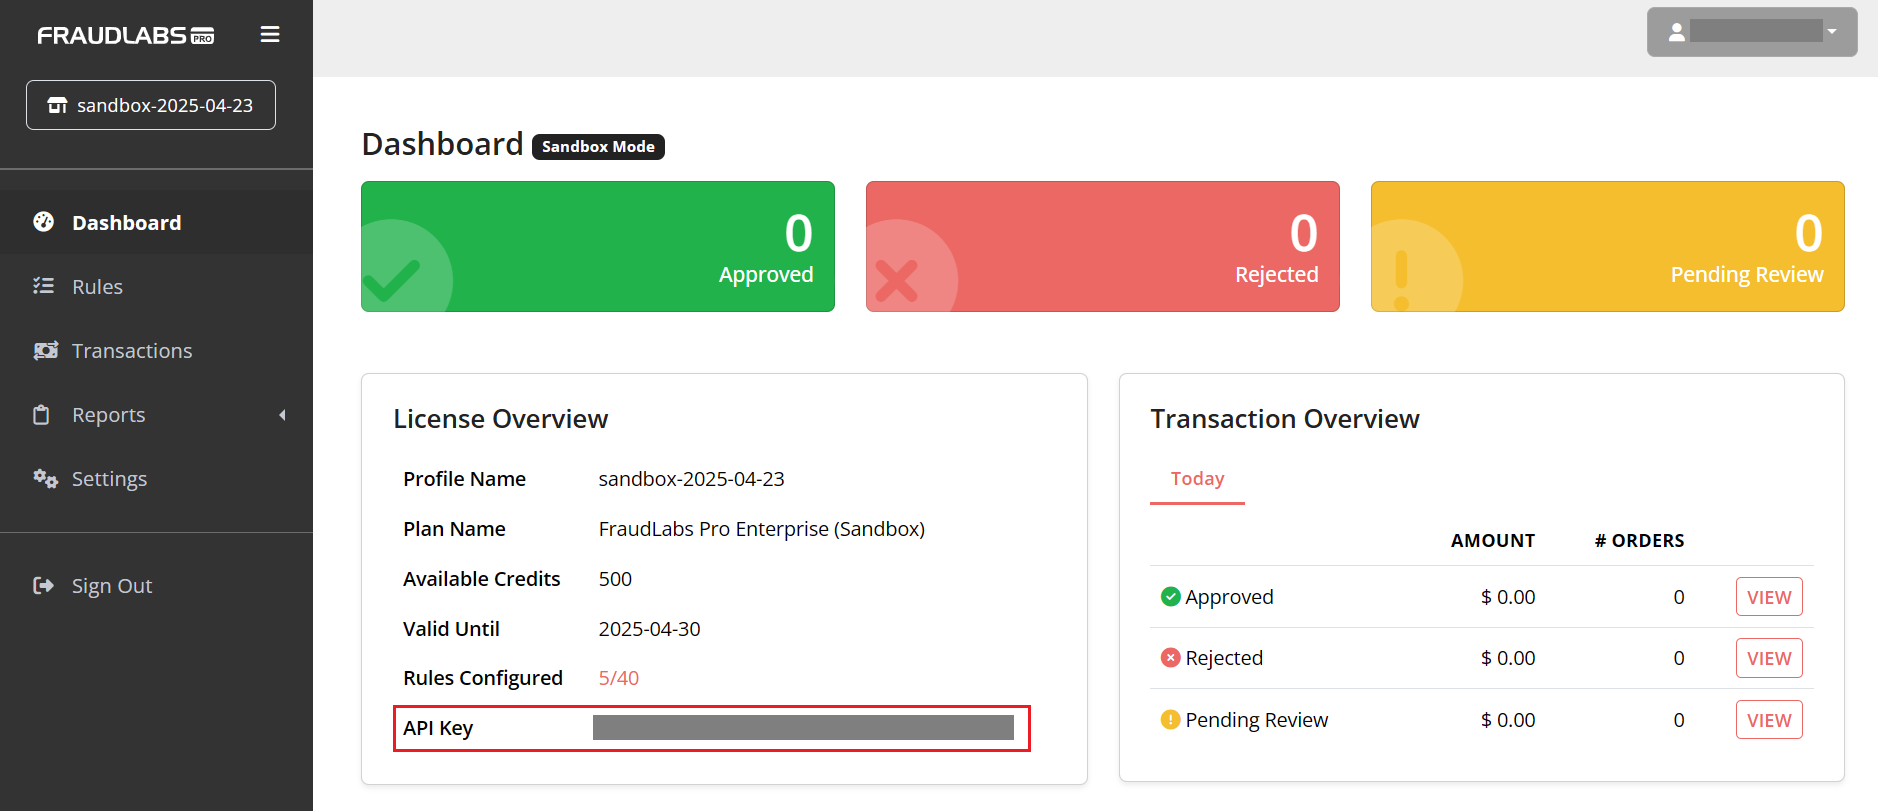Open the user account dropdown caret
This screenshot has width=1878, height=811.
click(x=1832, y=32)
